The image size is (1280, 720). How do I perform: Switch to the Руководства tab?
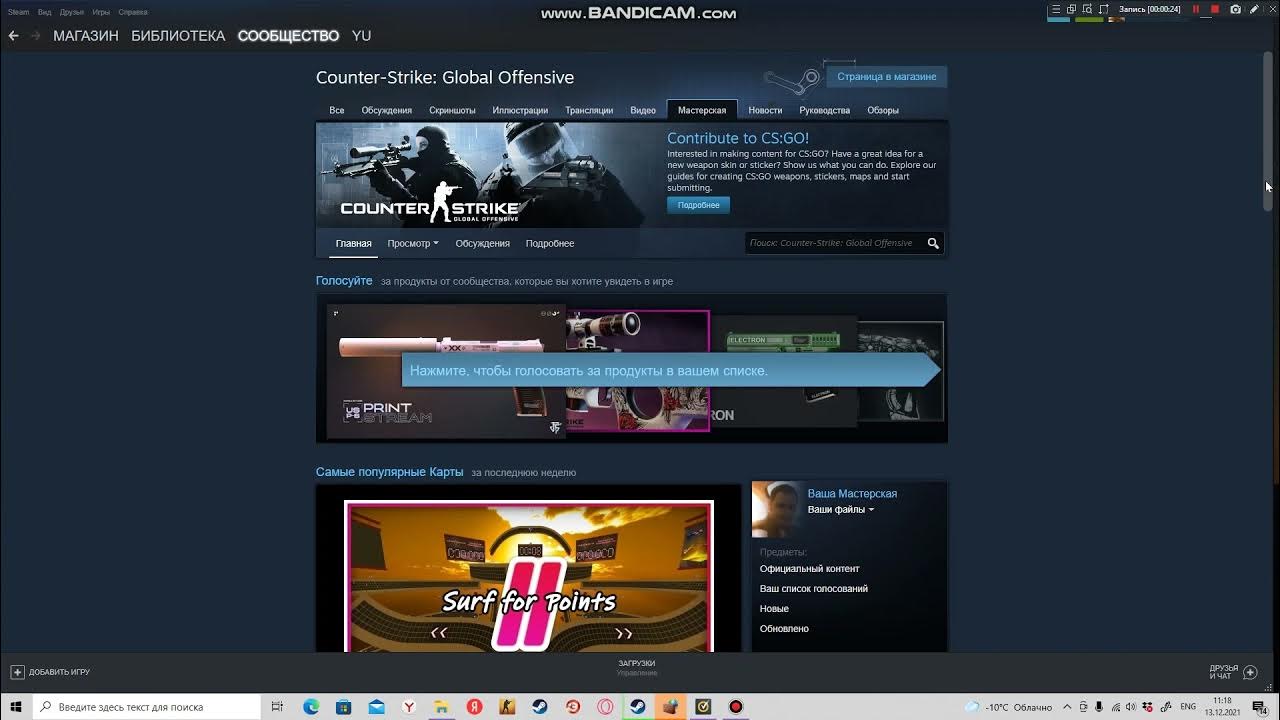(x=825, y=110)
